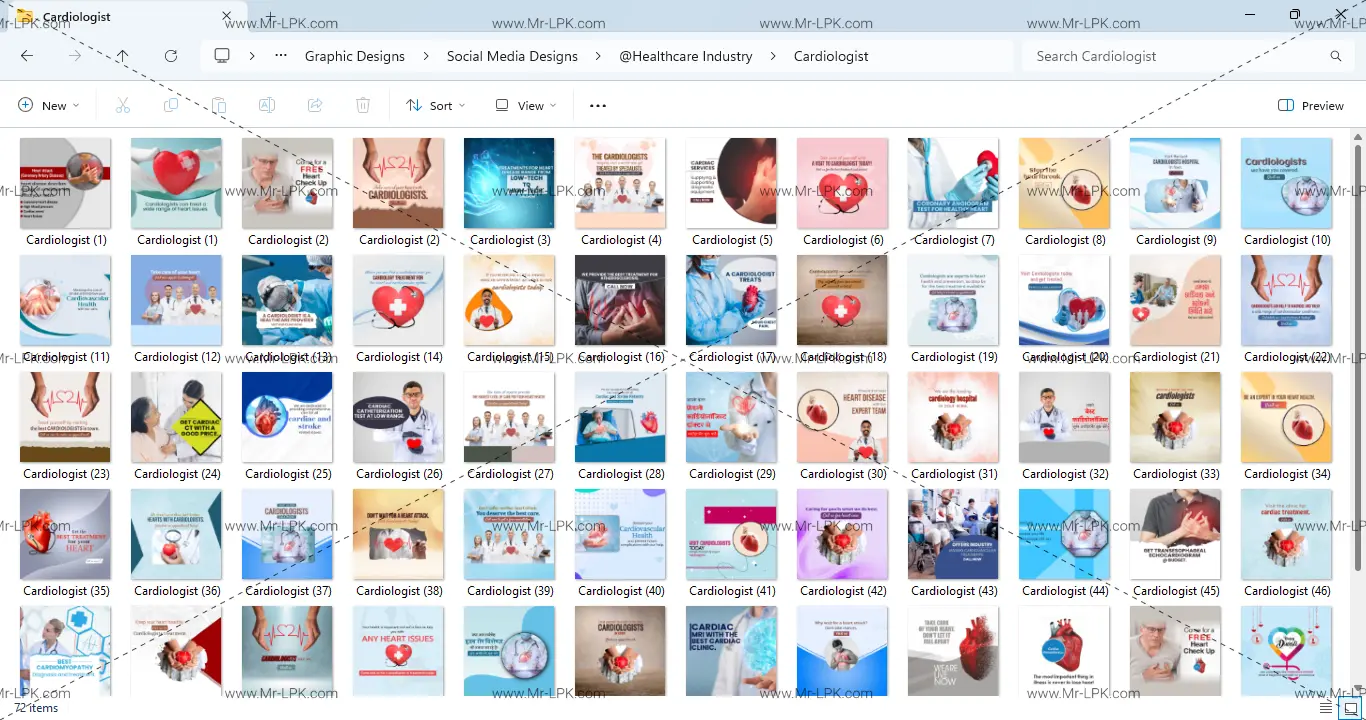Screen dimensions: 1366x720
Task: Click the Copy icon in toolbar
Action: 171,105
